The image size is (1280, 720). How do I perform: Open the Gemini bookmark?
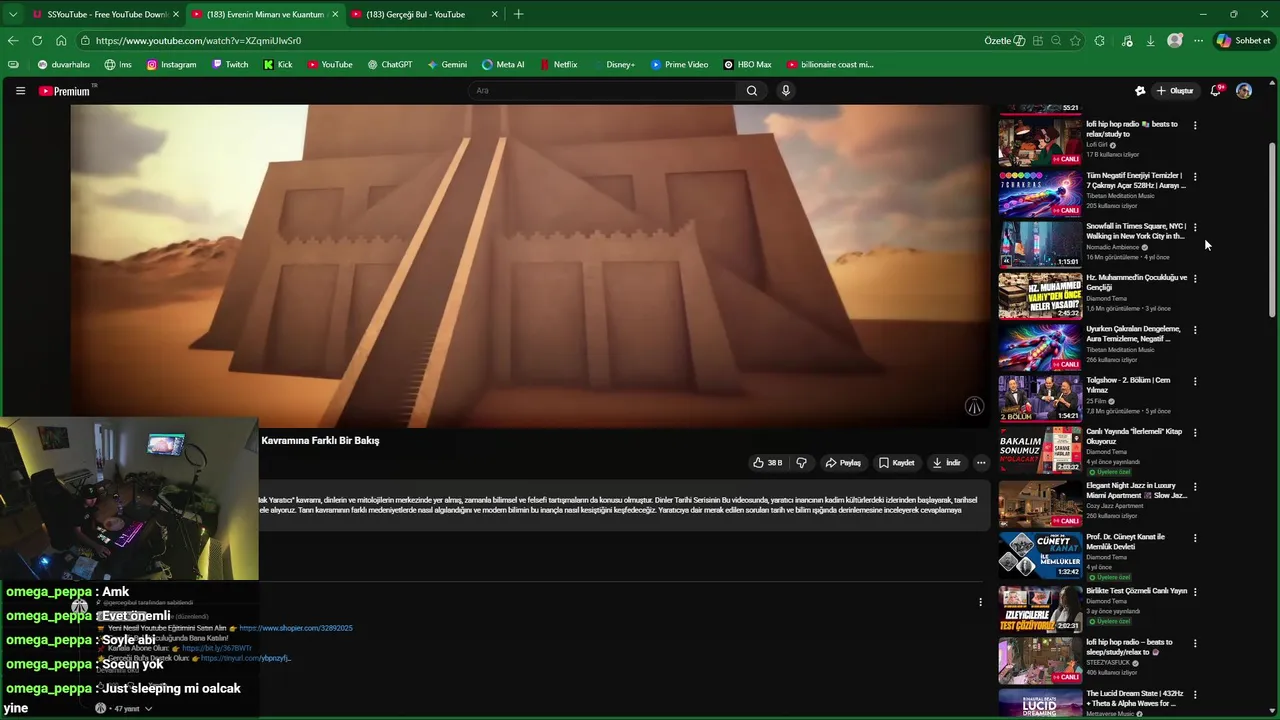447,64
